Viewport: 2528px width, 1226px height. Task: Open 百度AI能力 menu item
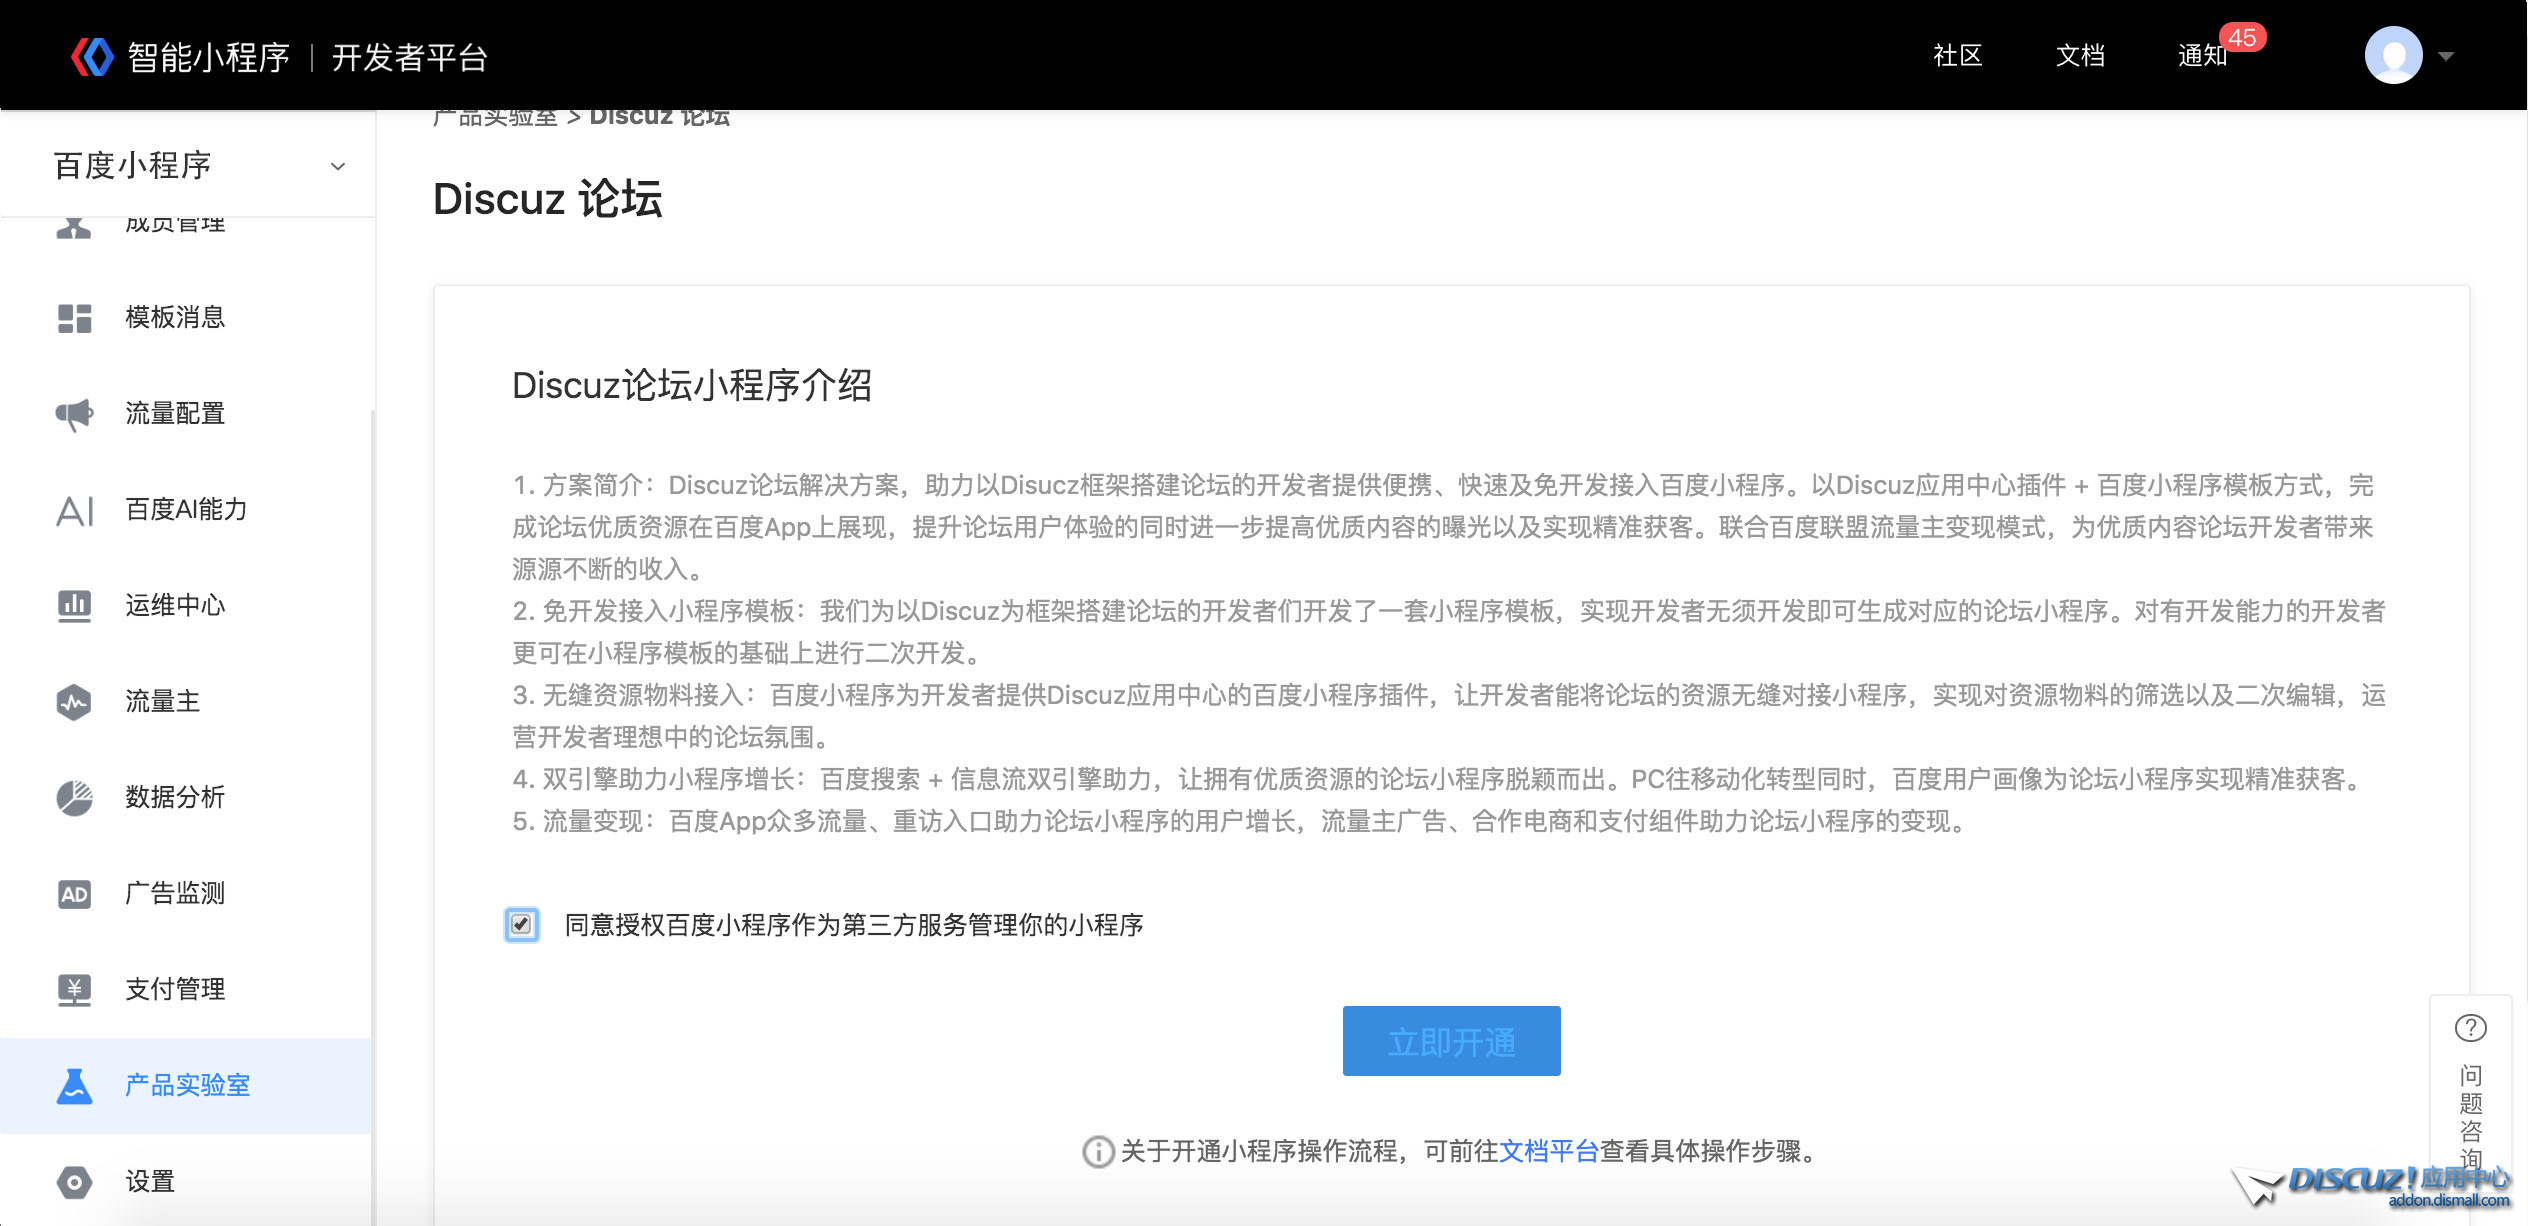pos(186,510)
